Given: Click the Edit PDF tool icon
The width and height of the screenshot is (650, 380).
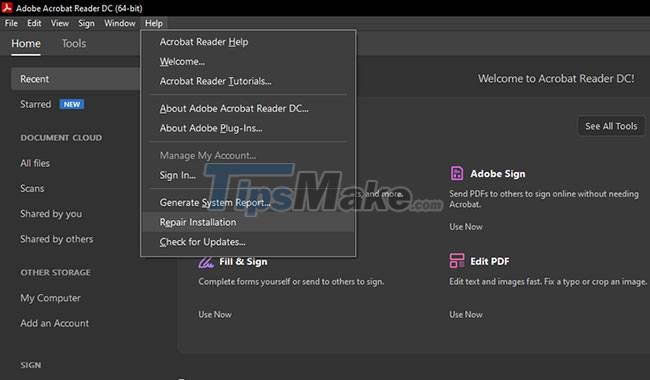Looking at the screenshot, I should point(457,261).
